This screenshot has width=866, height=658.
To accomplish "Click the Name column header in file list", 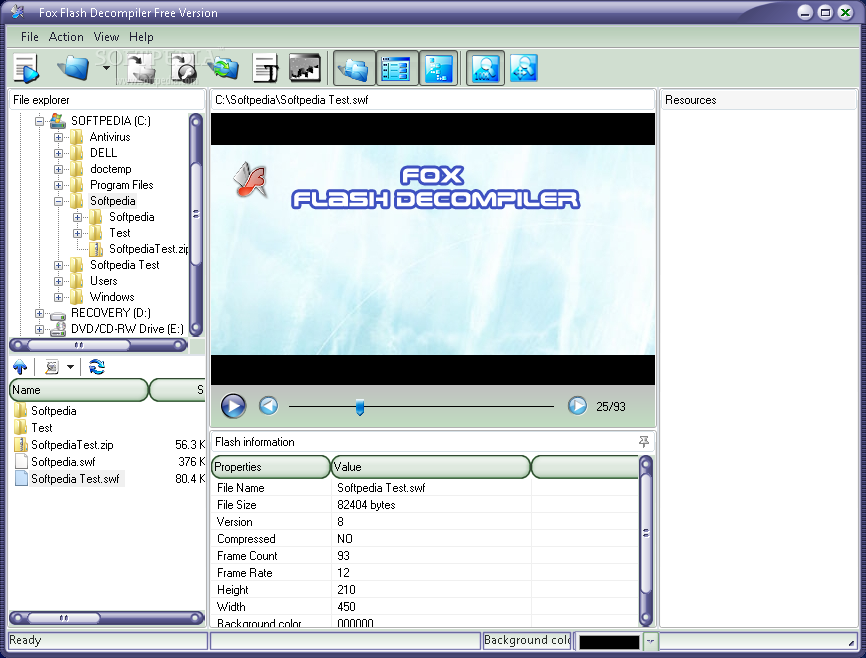I will (x=78, y=389).
